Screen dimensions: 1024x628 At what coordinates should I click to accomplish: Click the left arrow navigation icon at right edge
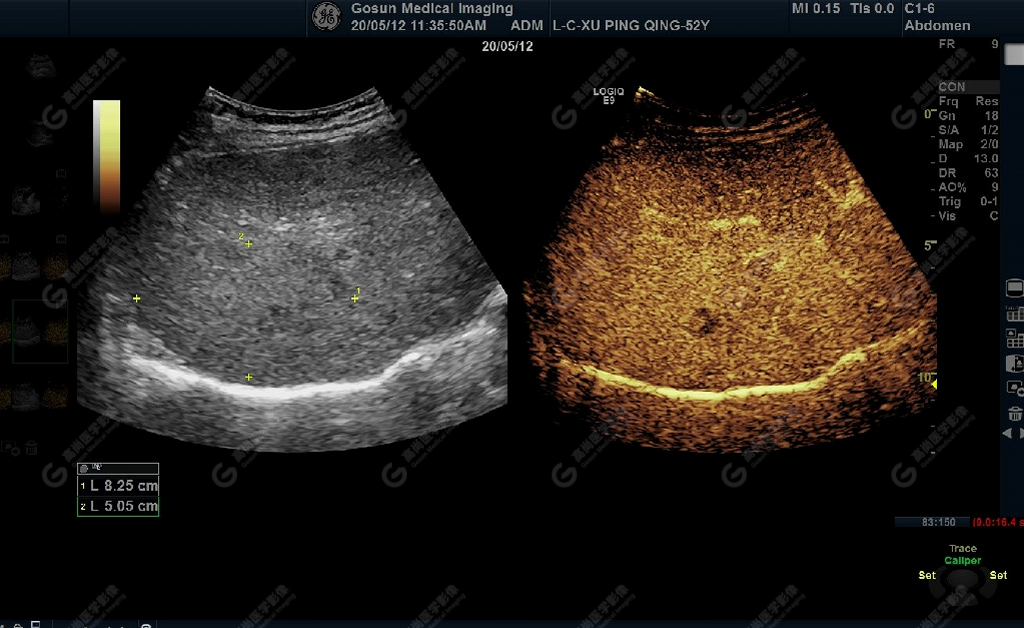1007,434
